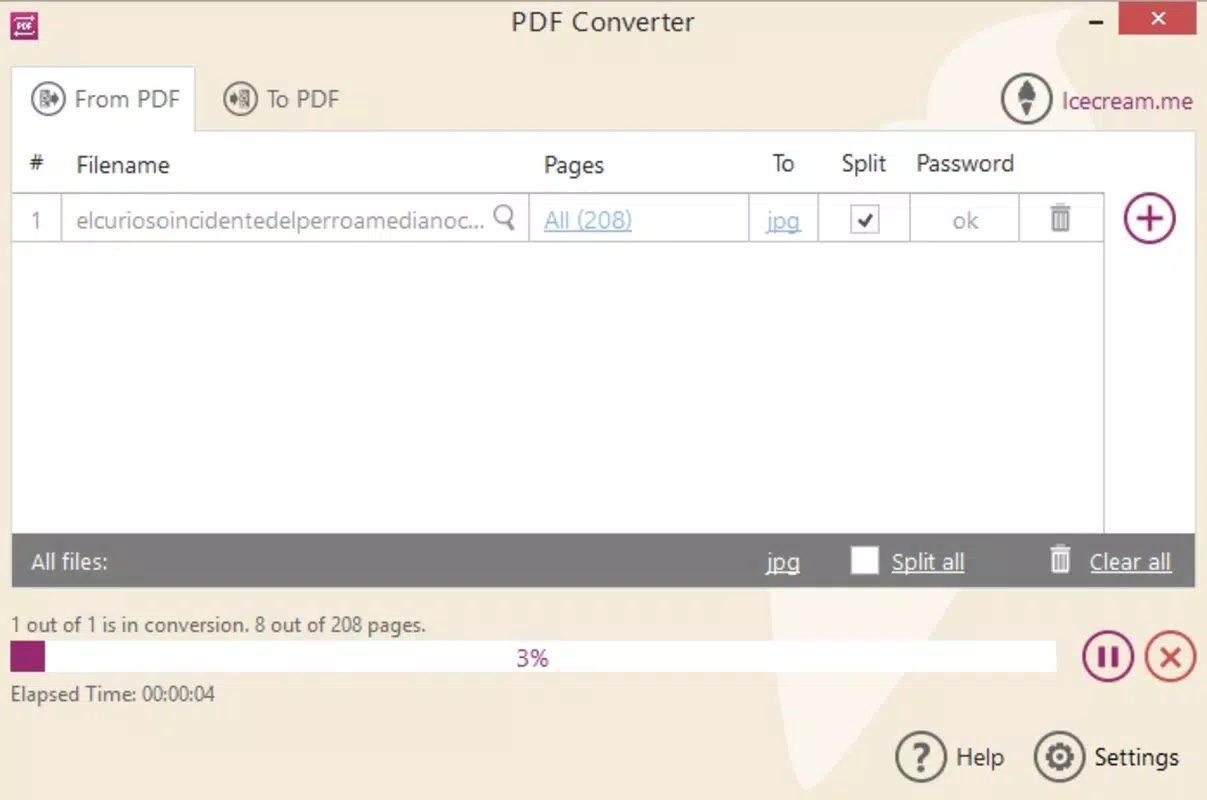This screenshot has width=1207, height=800.
Task: Click the Split all link
Action: tap(928, 562)
